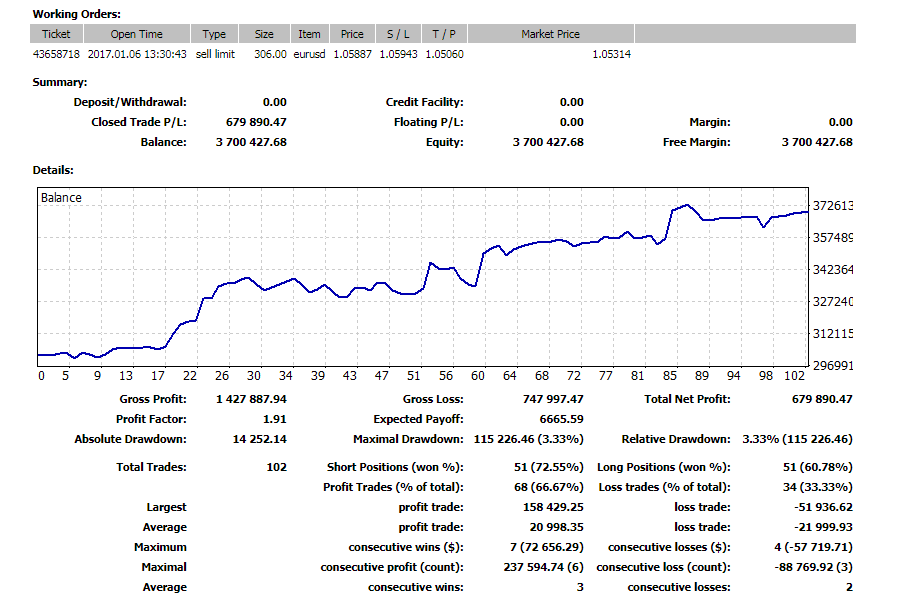Click the Free Margin label
899x597 pixels.
point(696,142)
